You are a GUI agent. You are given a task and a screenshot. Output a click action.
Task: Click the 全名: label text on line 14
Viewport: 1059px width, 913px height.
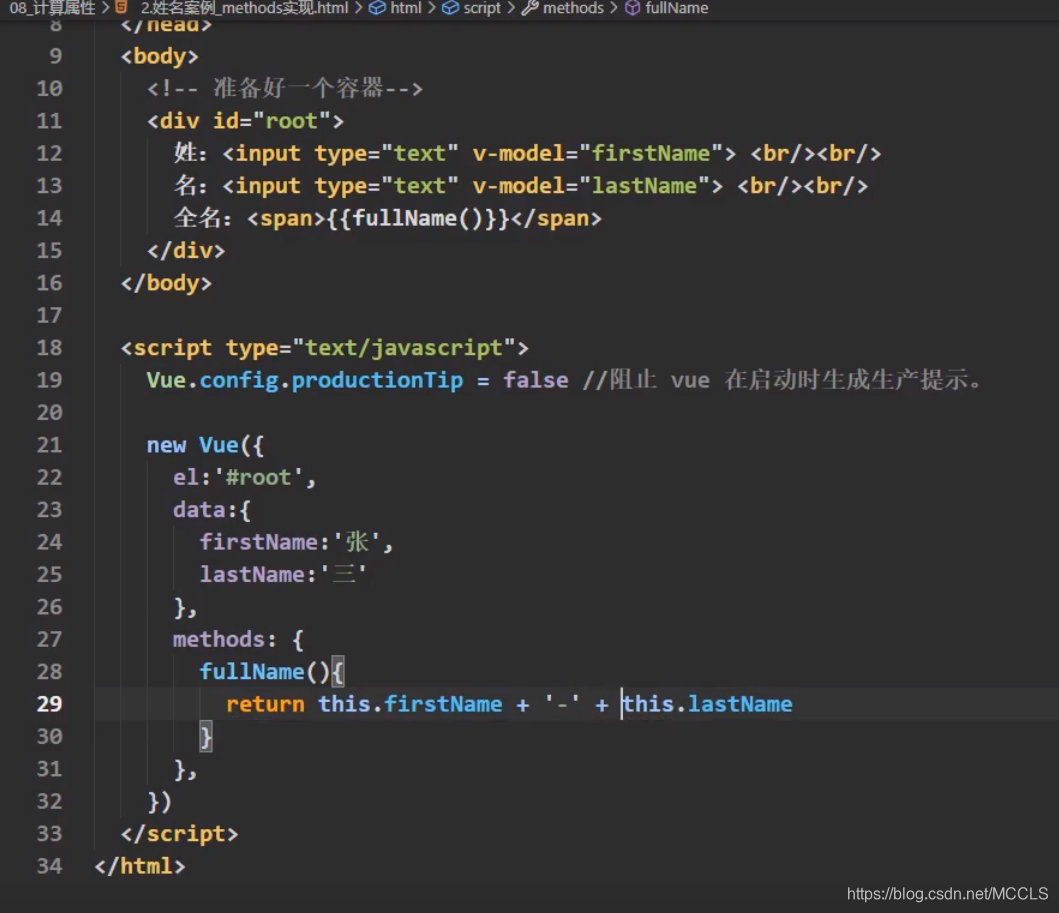pos(203,217)
